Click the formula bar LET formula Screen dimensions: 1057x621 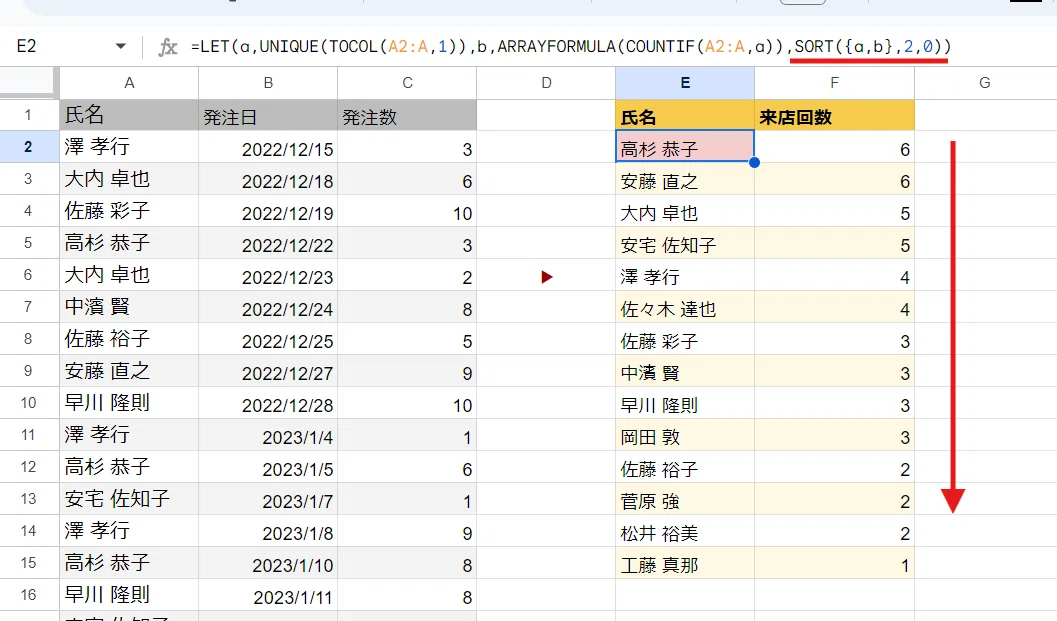tap(571, 47)
